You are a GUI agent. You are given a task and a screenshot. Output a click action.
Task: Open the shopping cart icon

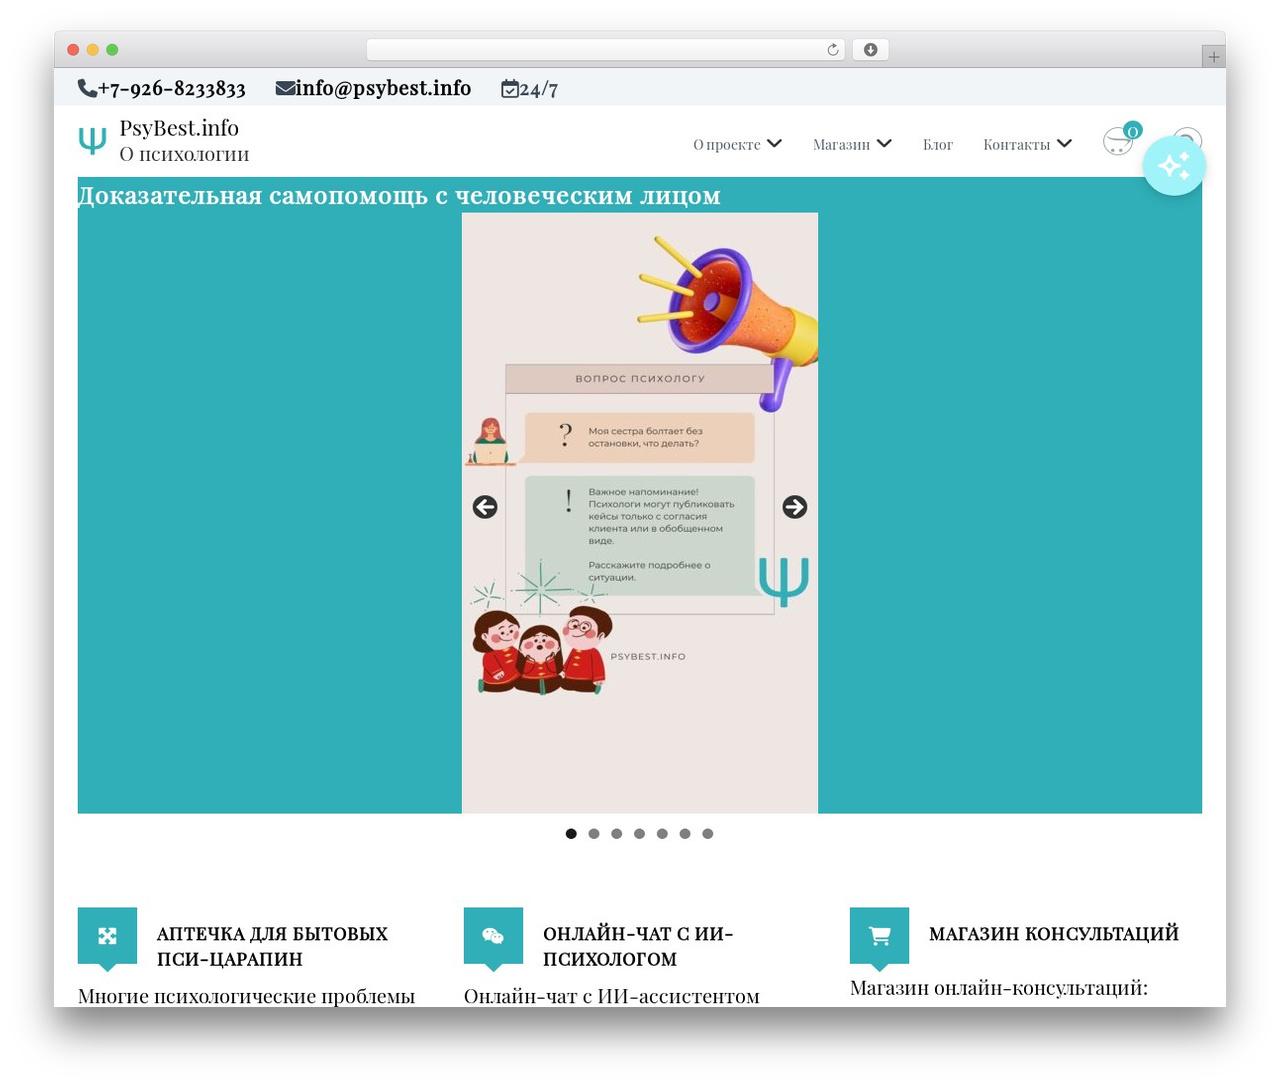(x=1117, y=142)
